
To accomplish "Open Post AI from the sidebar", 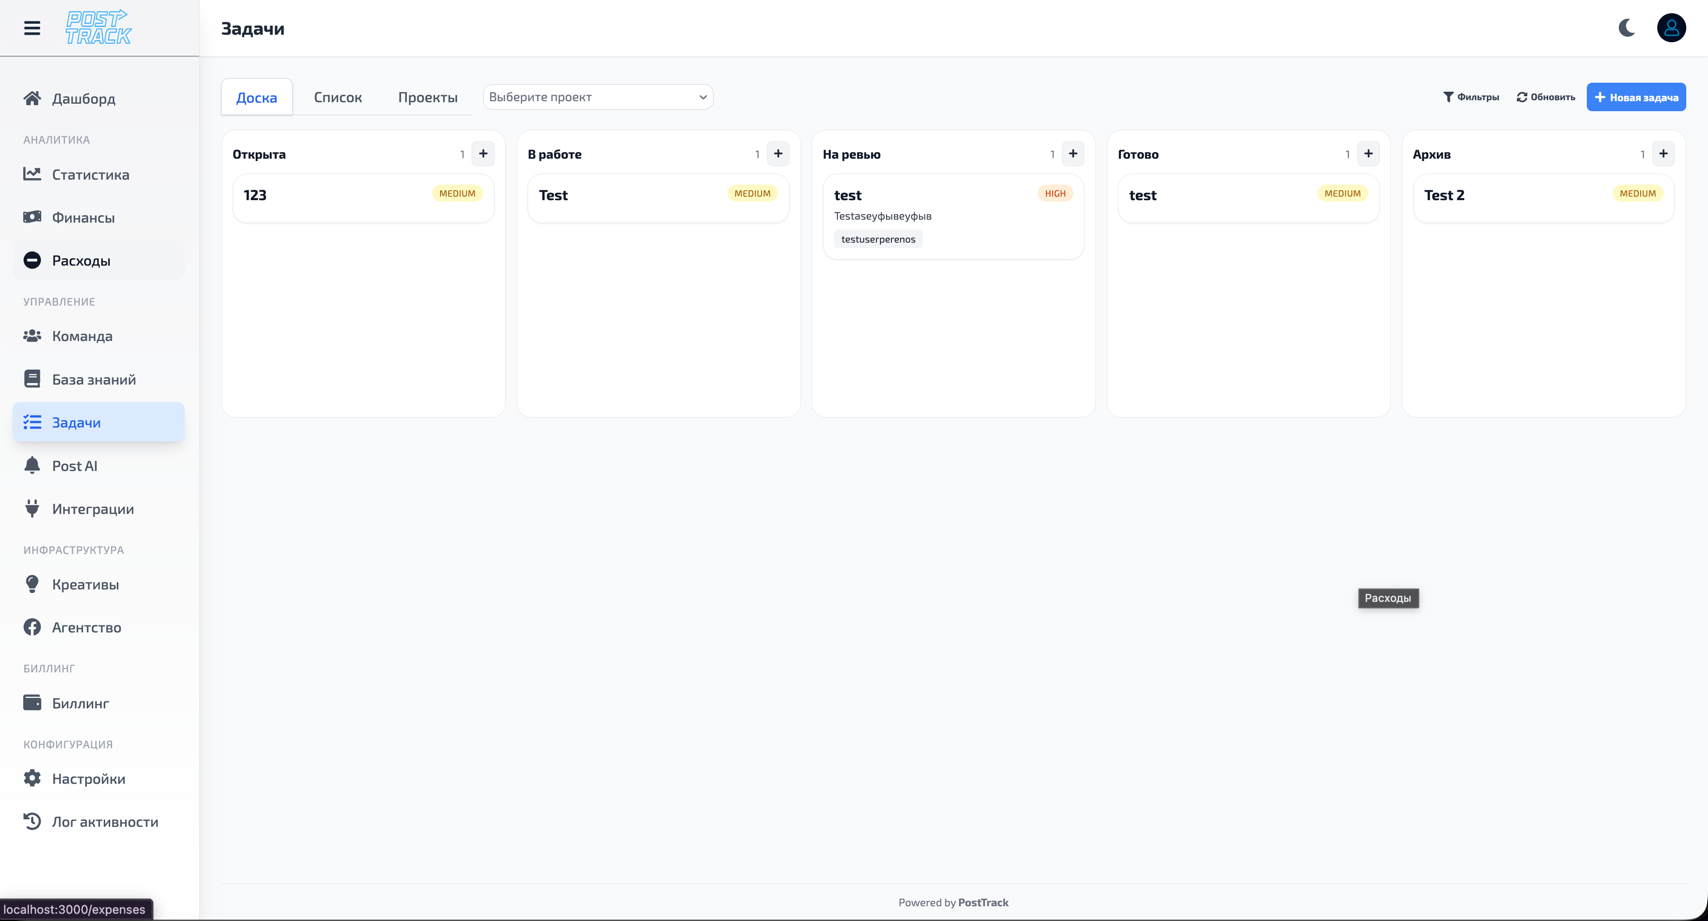I will click(x=74, y=465).
